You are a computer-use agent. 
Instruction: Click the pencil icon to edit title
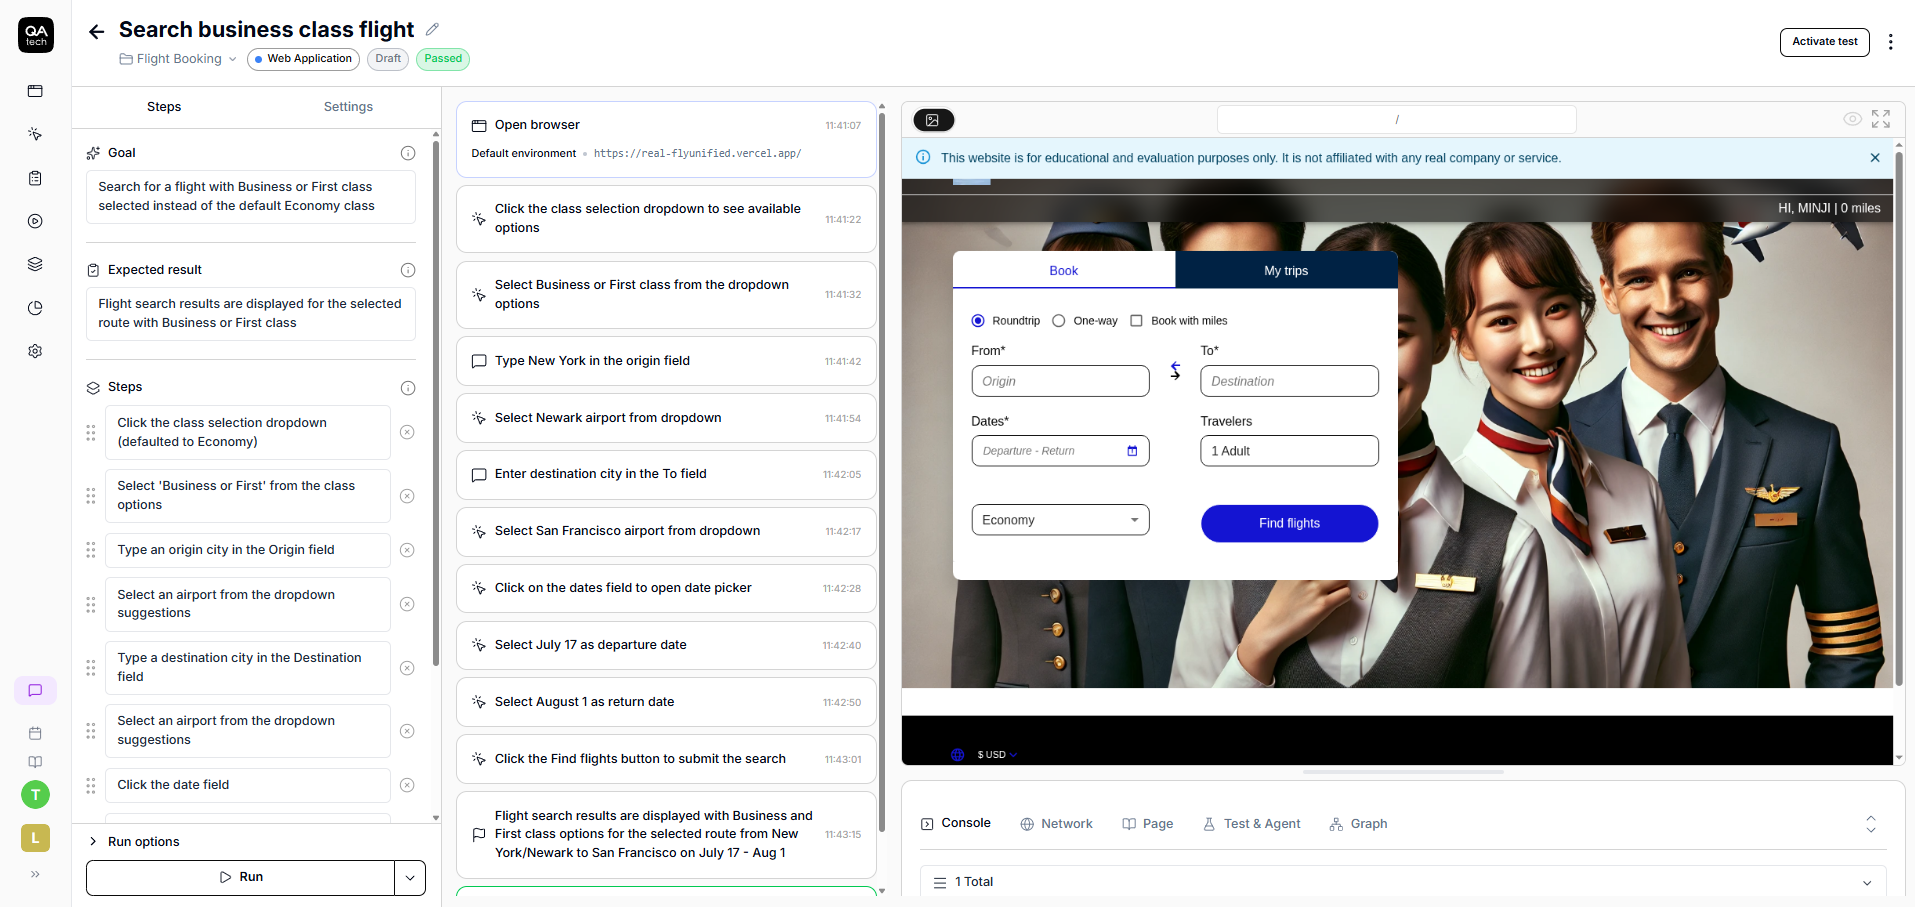point(432,30)
